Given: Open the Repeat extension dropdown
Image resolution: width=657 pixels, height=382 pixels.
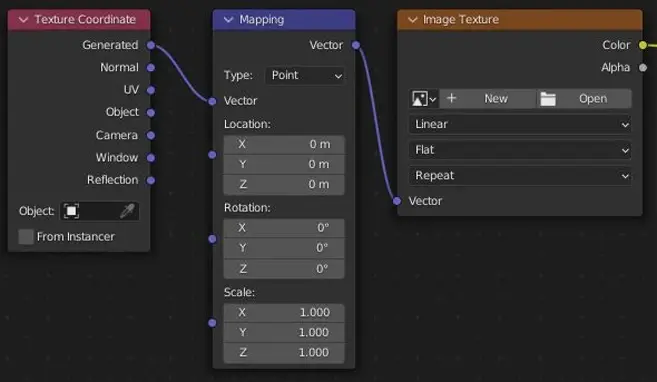Looking at the screenshot, I should 520,176.
